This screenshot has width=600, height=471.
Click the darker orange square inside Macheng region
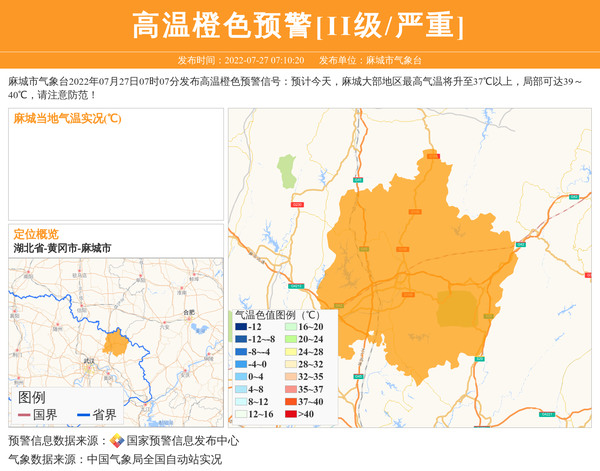click(457, 308)
